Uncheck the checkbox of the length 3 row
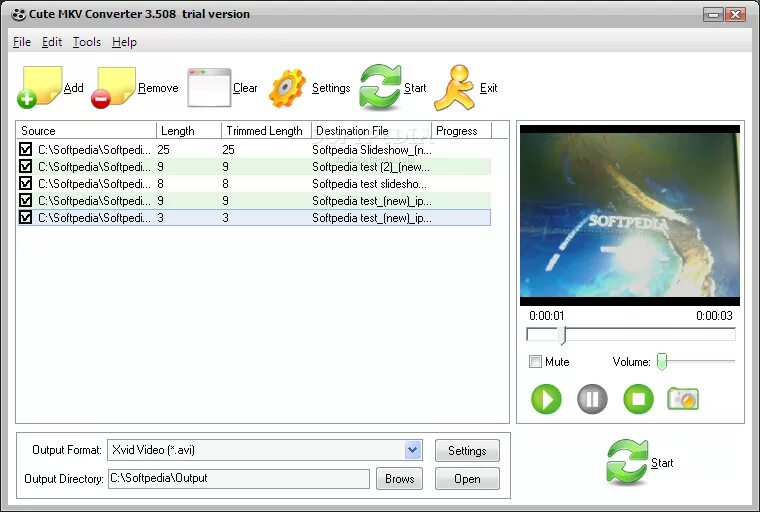This screenshot has height=512, width=760. (x=25, y=217)
